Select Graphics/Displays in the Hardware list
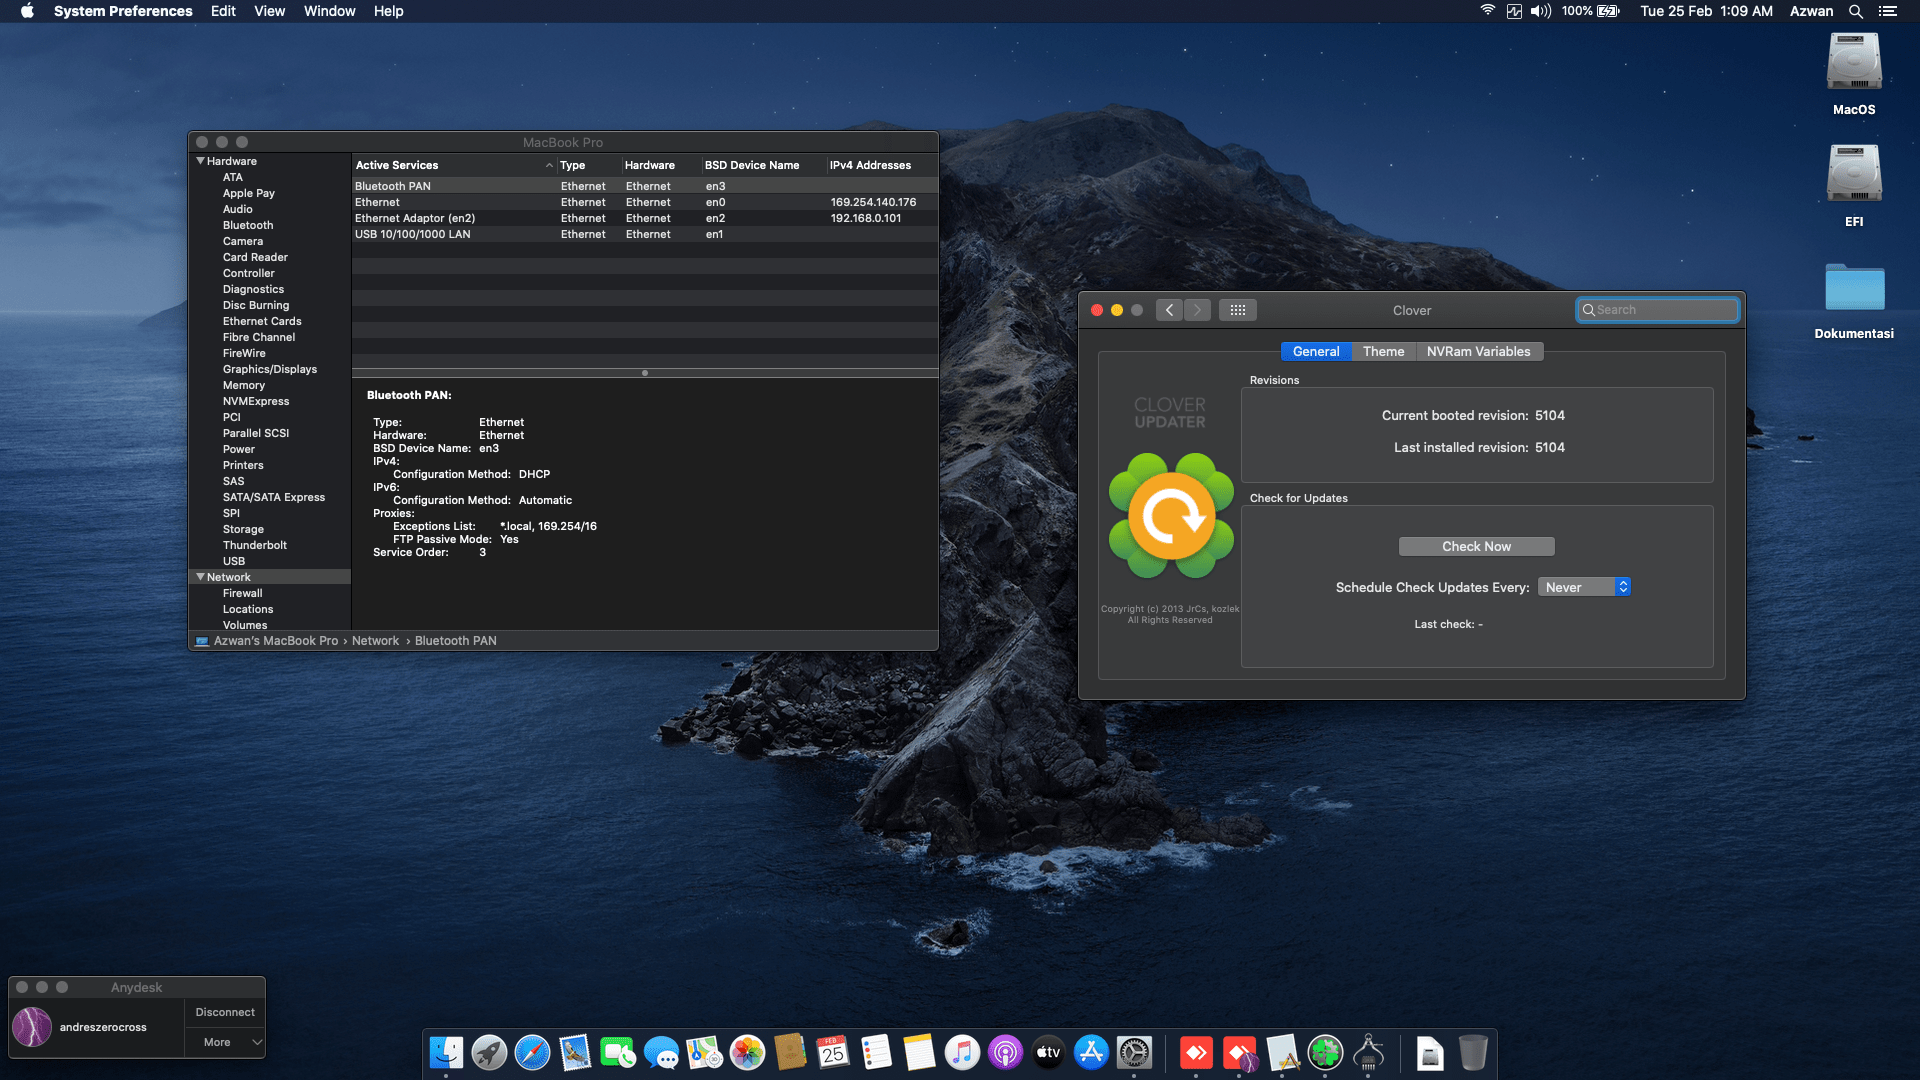The image size is (1920, 1080). coord(270,369)
